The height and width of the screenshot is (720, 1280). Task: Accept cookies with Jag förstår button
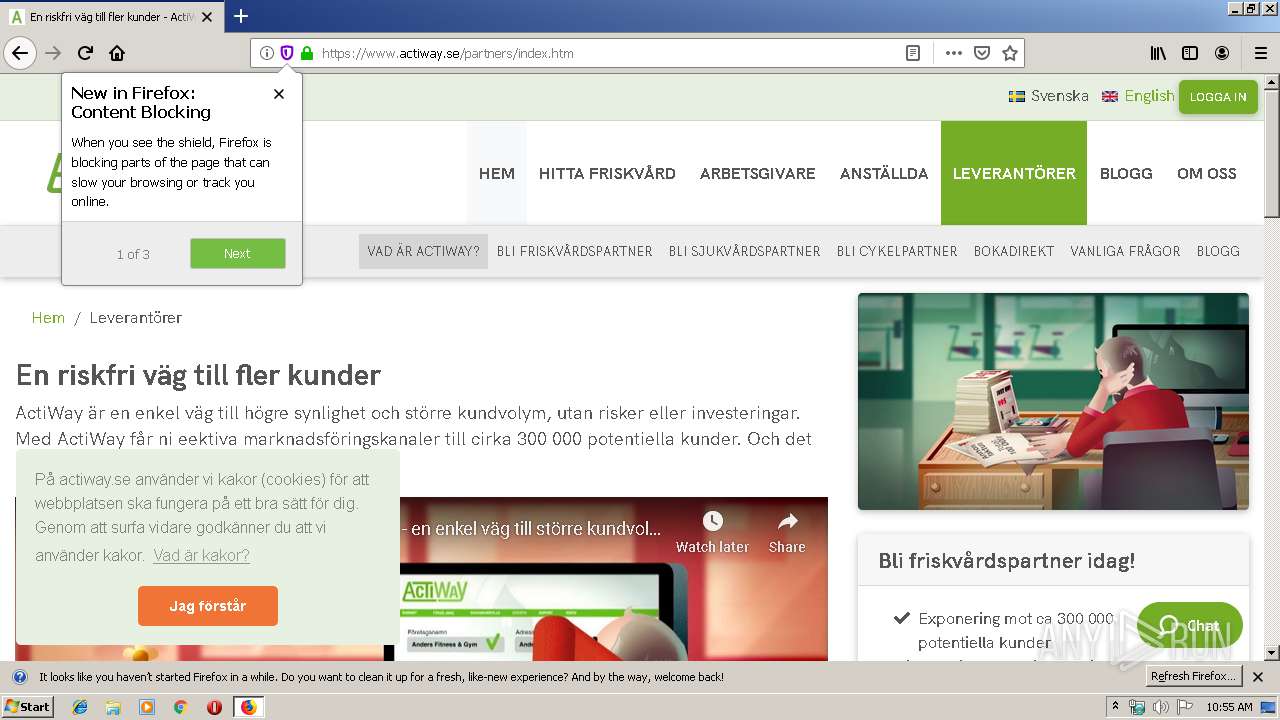pos(208,606)
